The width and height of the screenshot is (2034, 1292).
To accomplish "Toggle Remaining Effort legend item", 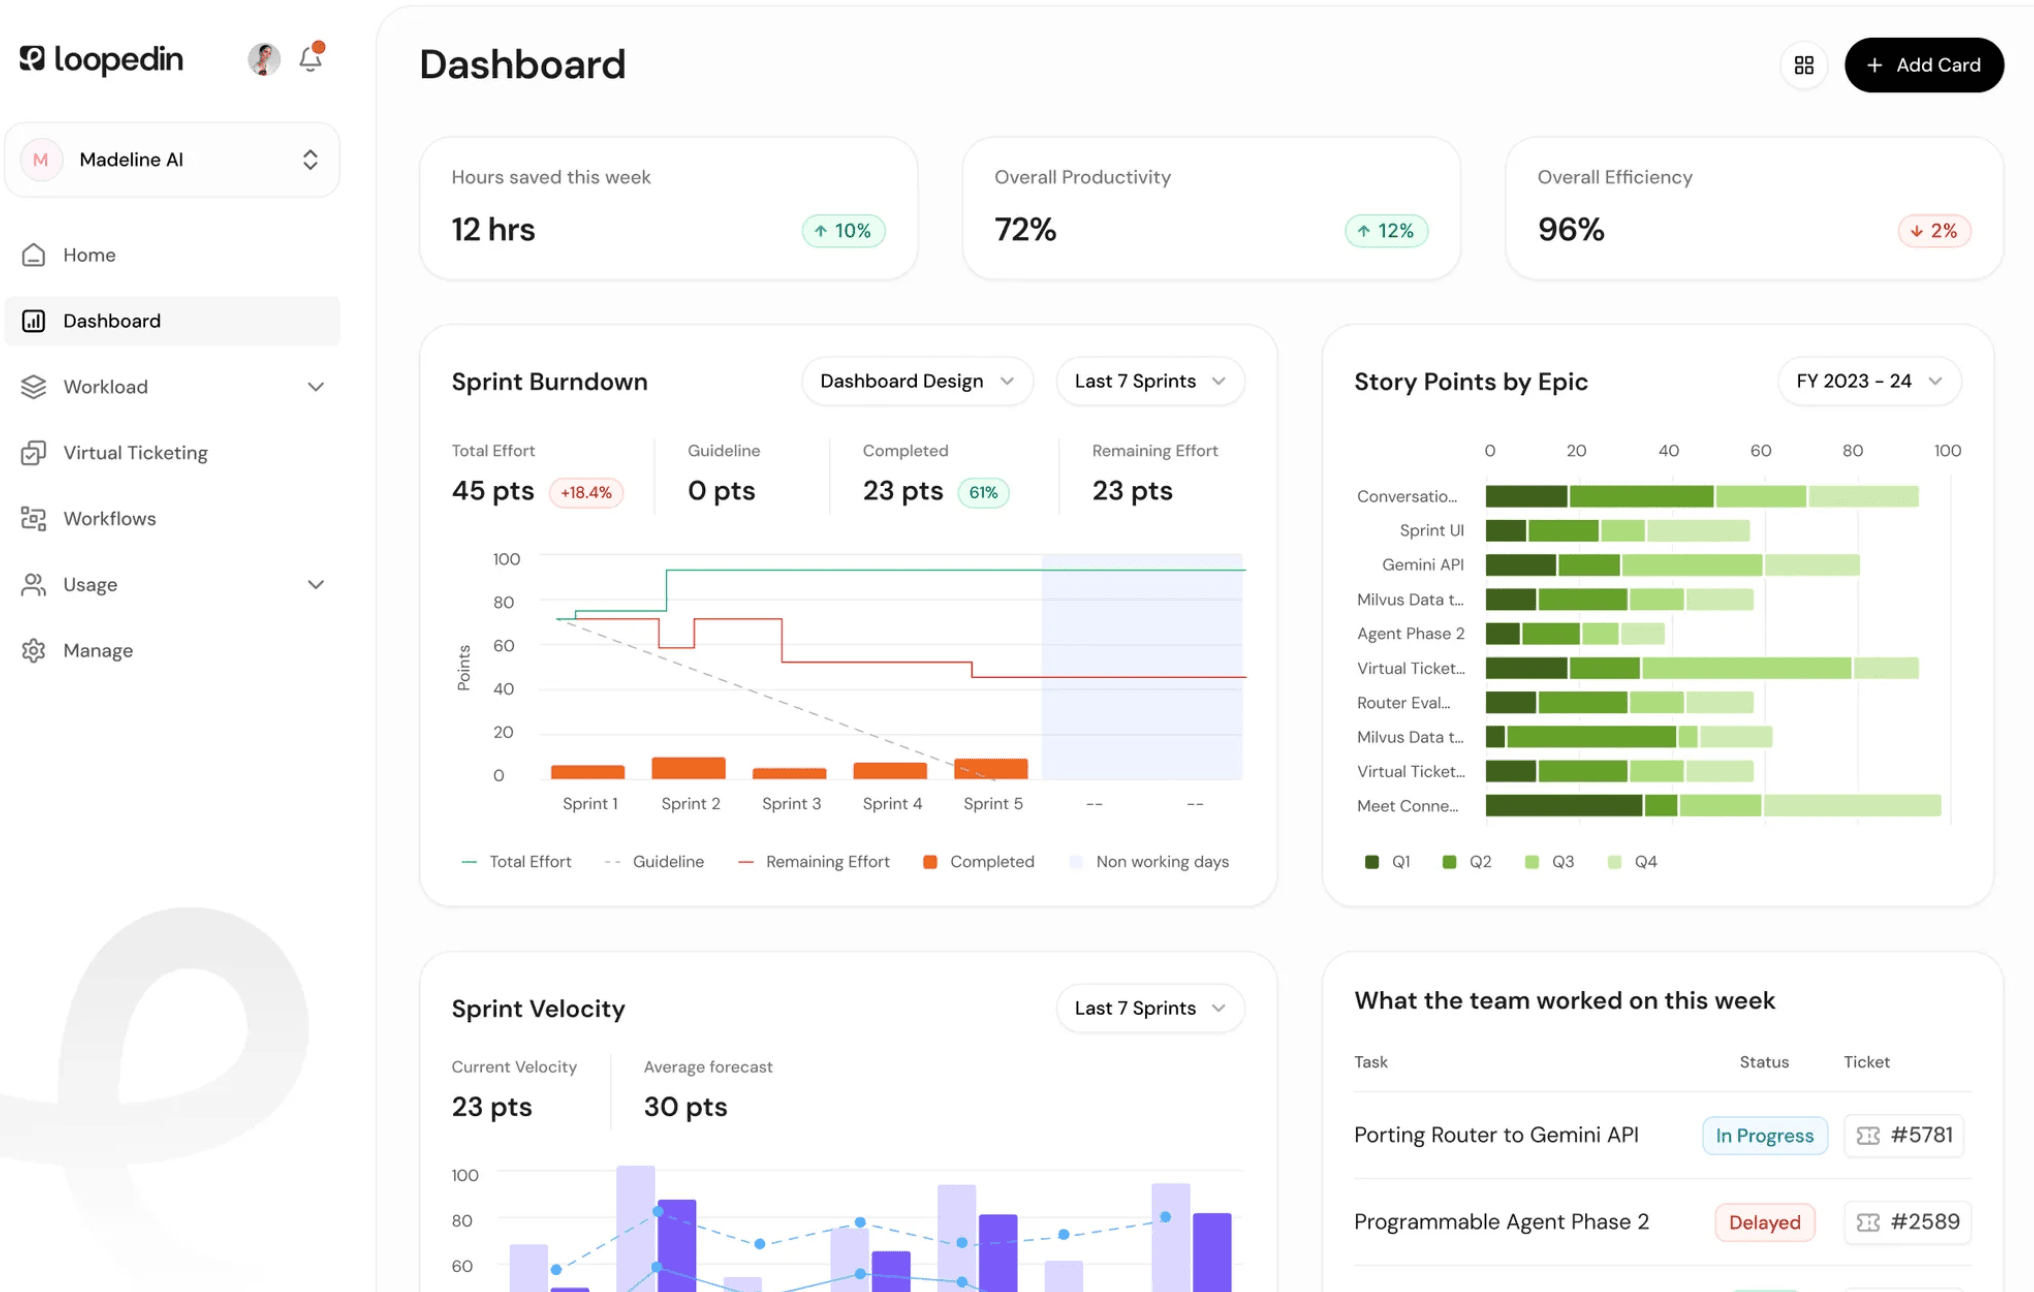I will 813,862.
